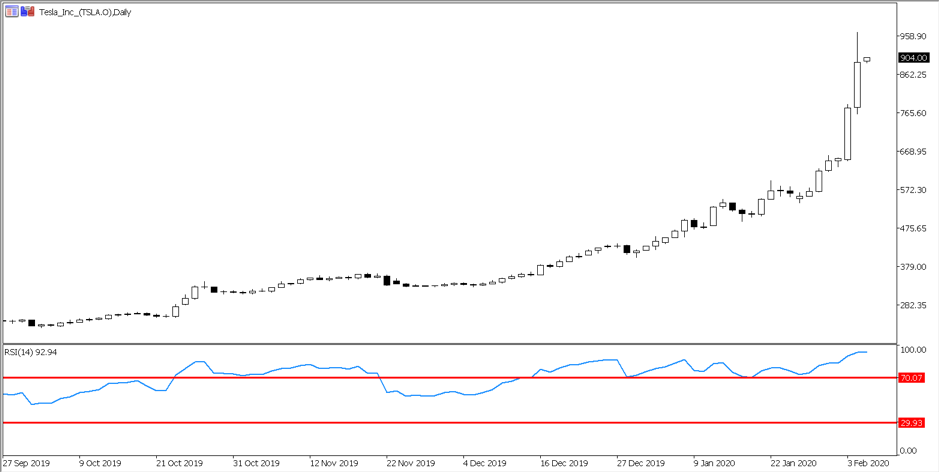The image size is (939, 472).
Task: Select the 70.07 overbought level tag
Action: [911, 378]
